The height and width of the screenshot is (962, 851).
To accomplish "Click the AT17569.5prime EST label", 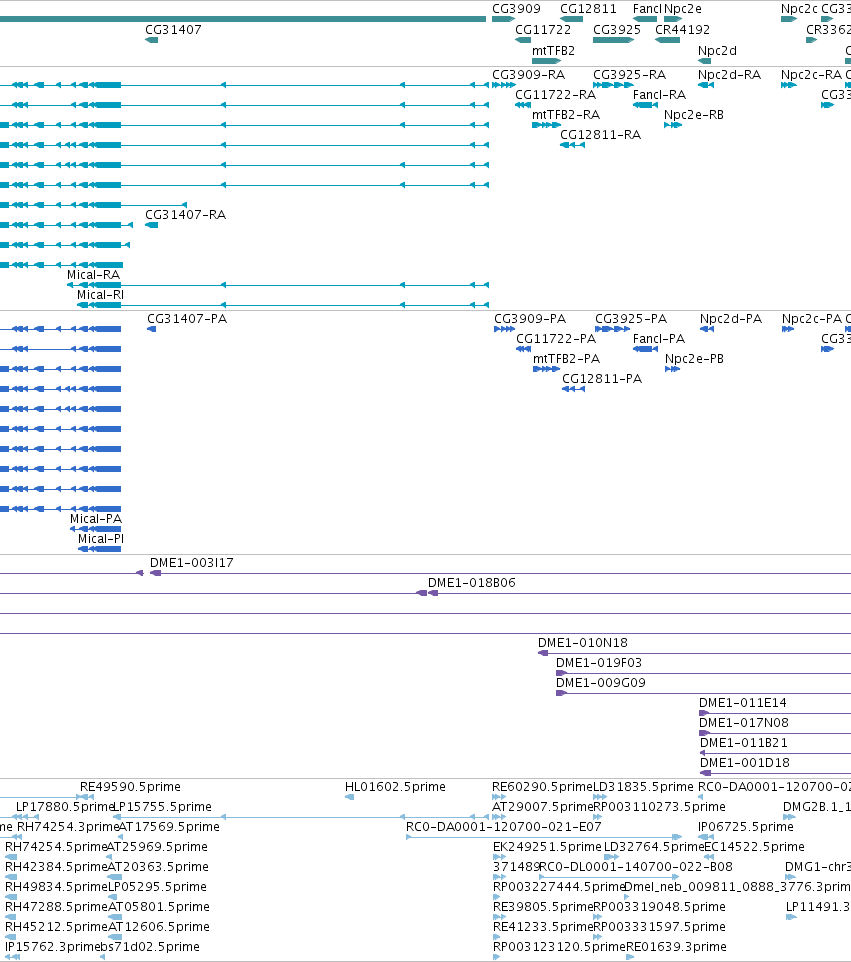I will tap(169, 827).
